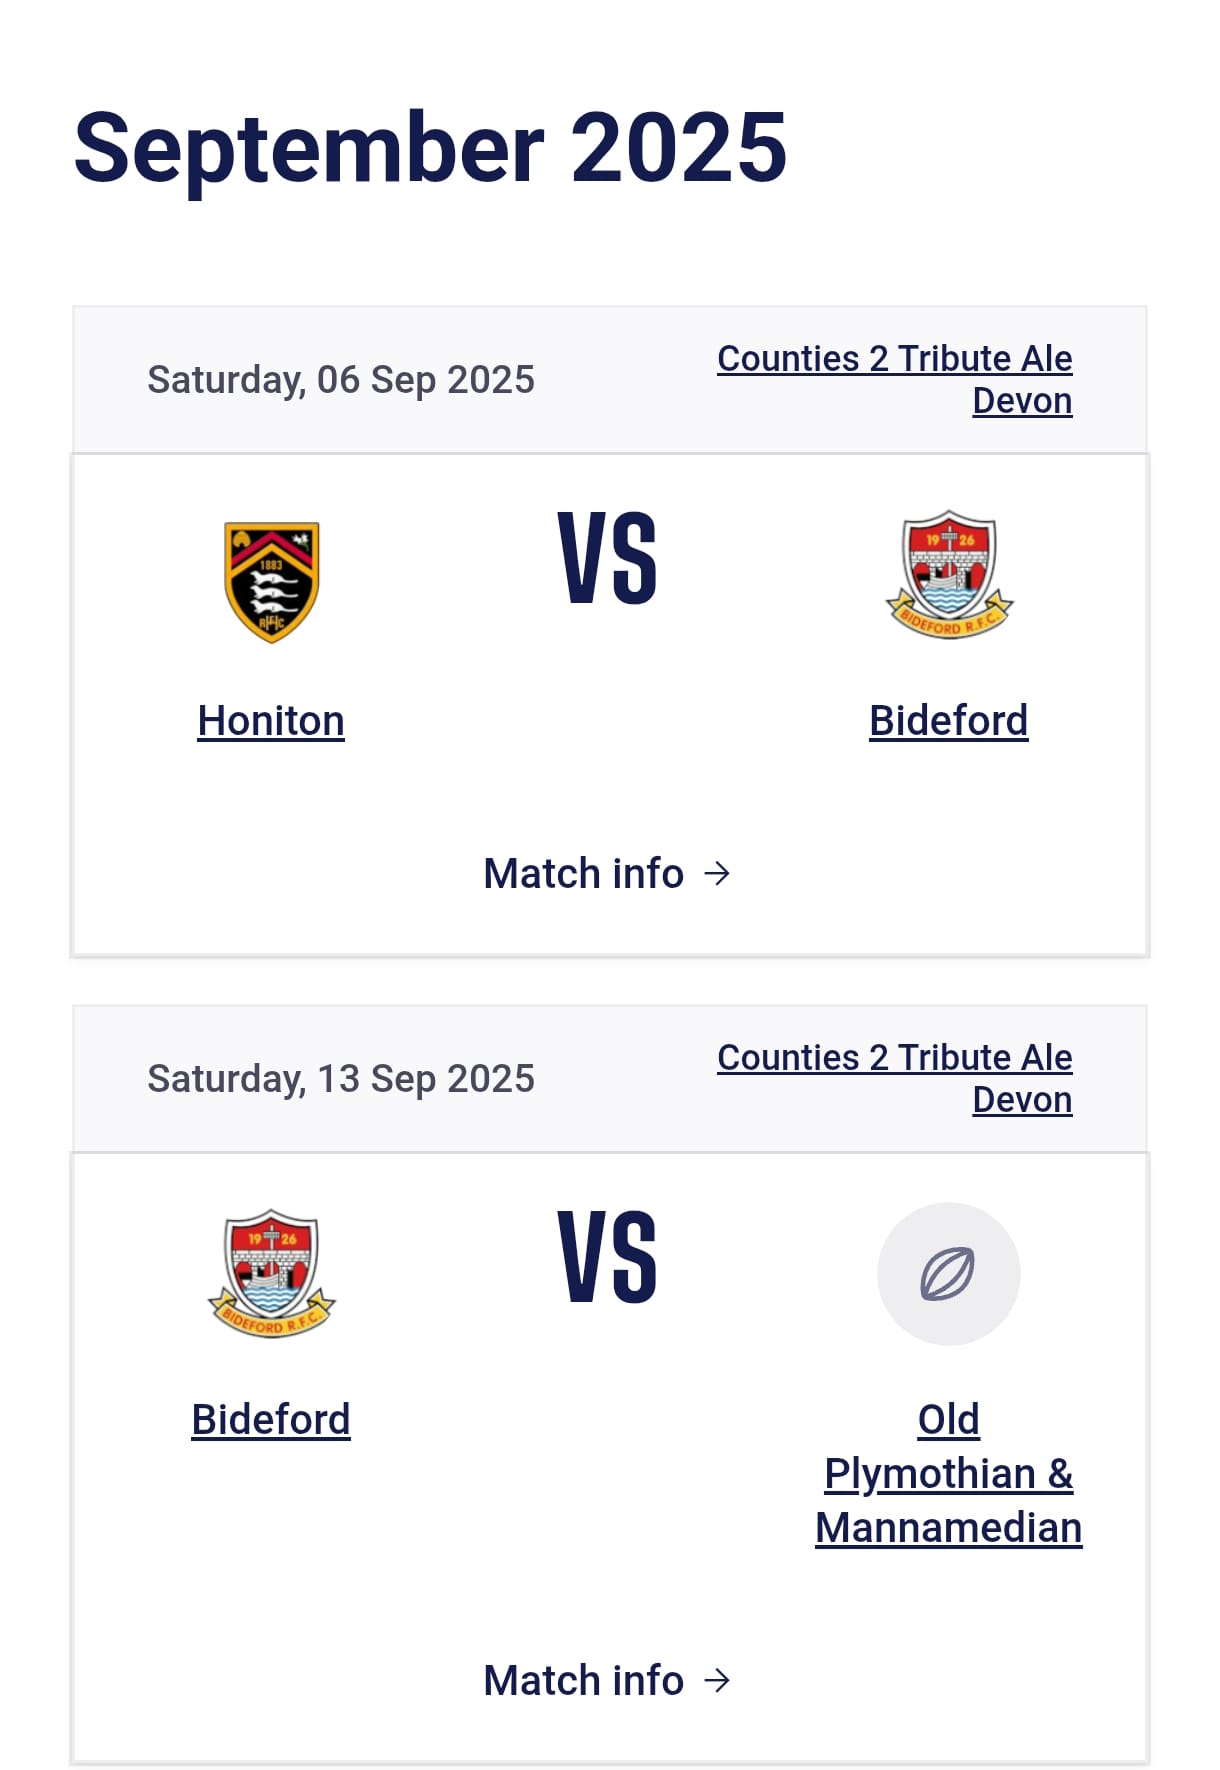Screen dimensions: 1220x1770
Task: Click the 13 Sep fixture header bar
Action: pyautogui.click(x=610, y=1079)
